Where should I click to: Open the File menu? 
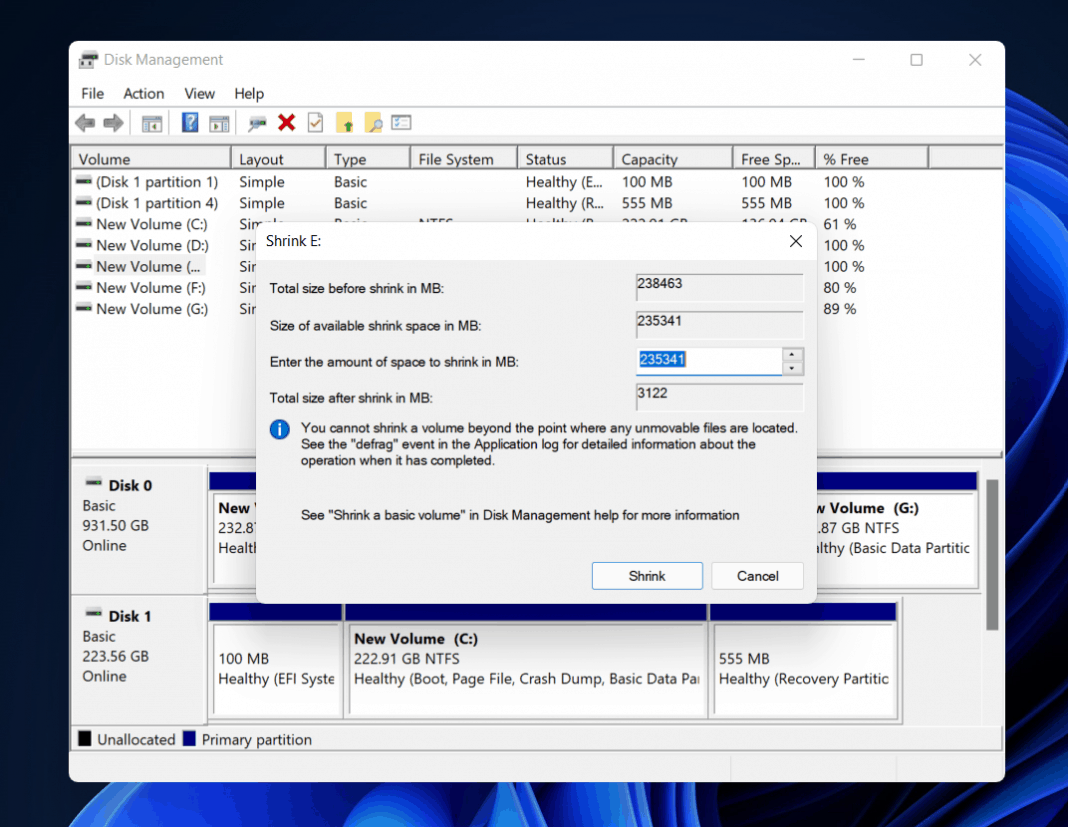click(91, 93)
